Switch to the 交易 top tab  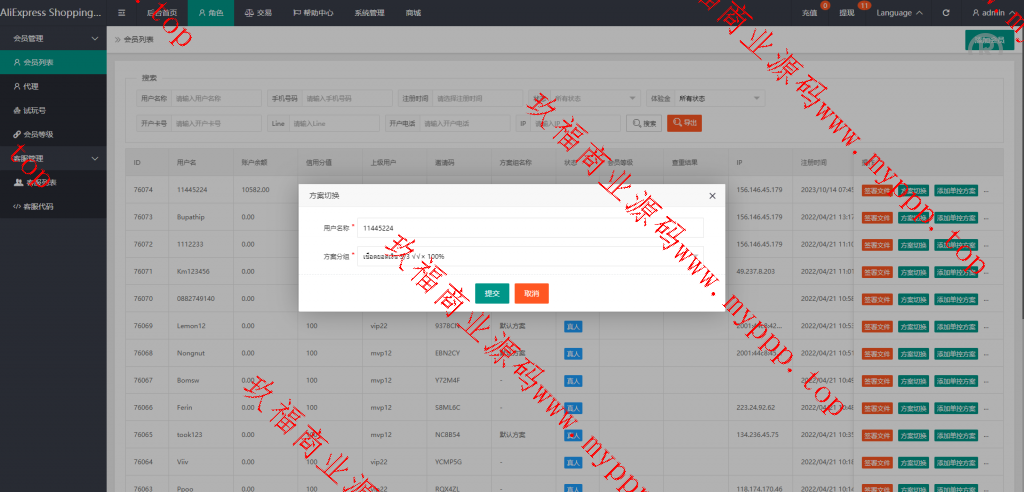(258, 13)
